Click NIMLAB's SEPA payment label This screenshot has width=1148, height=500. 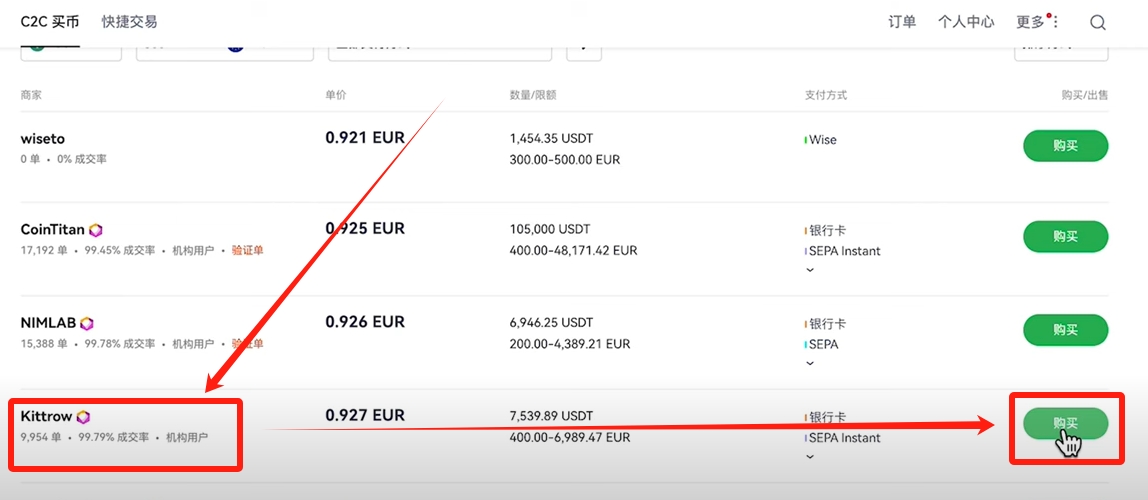coord(824,344)
